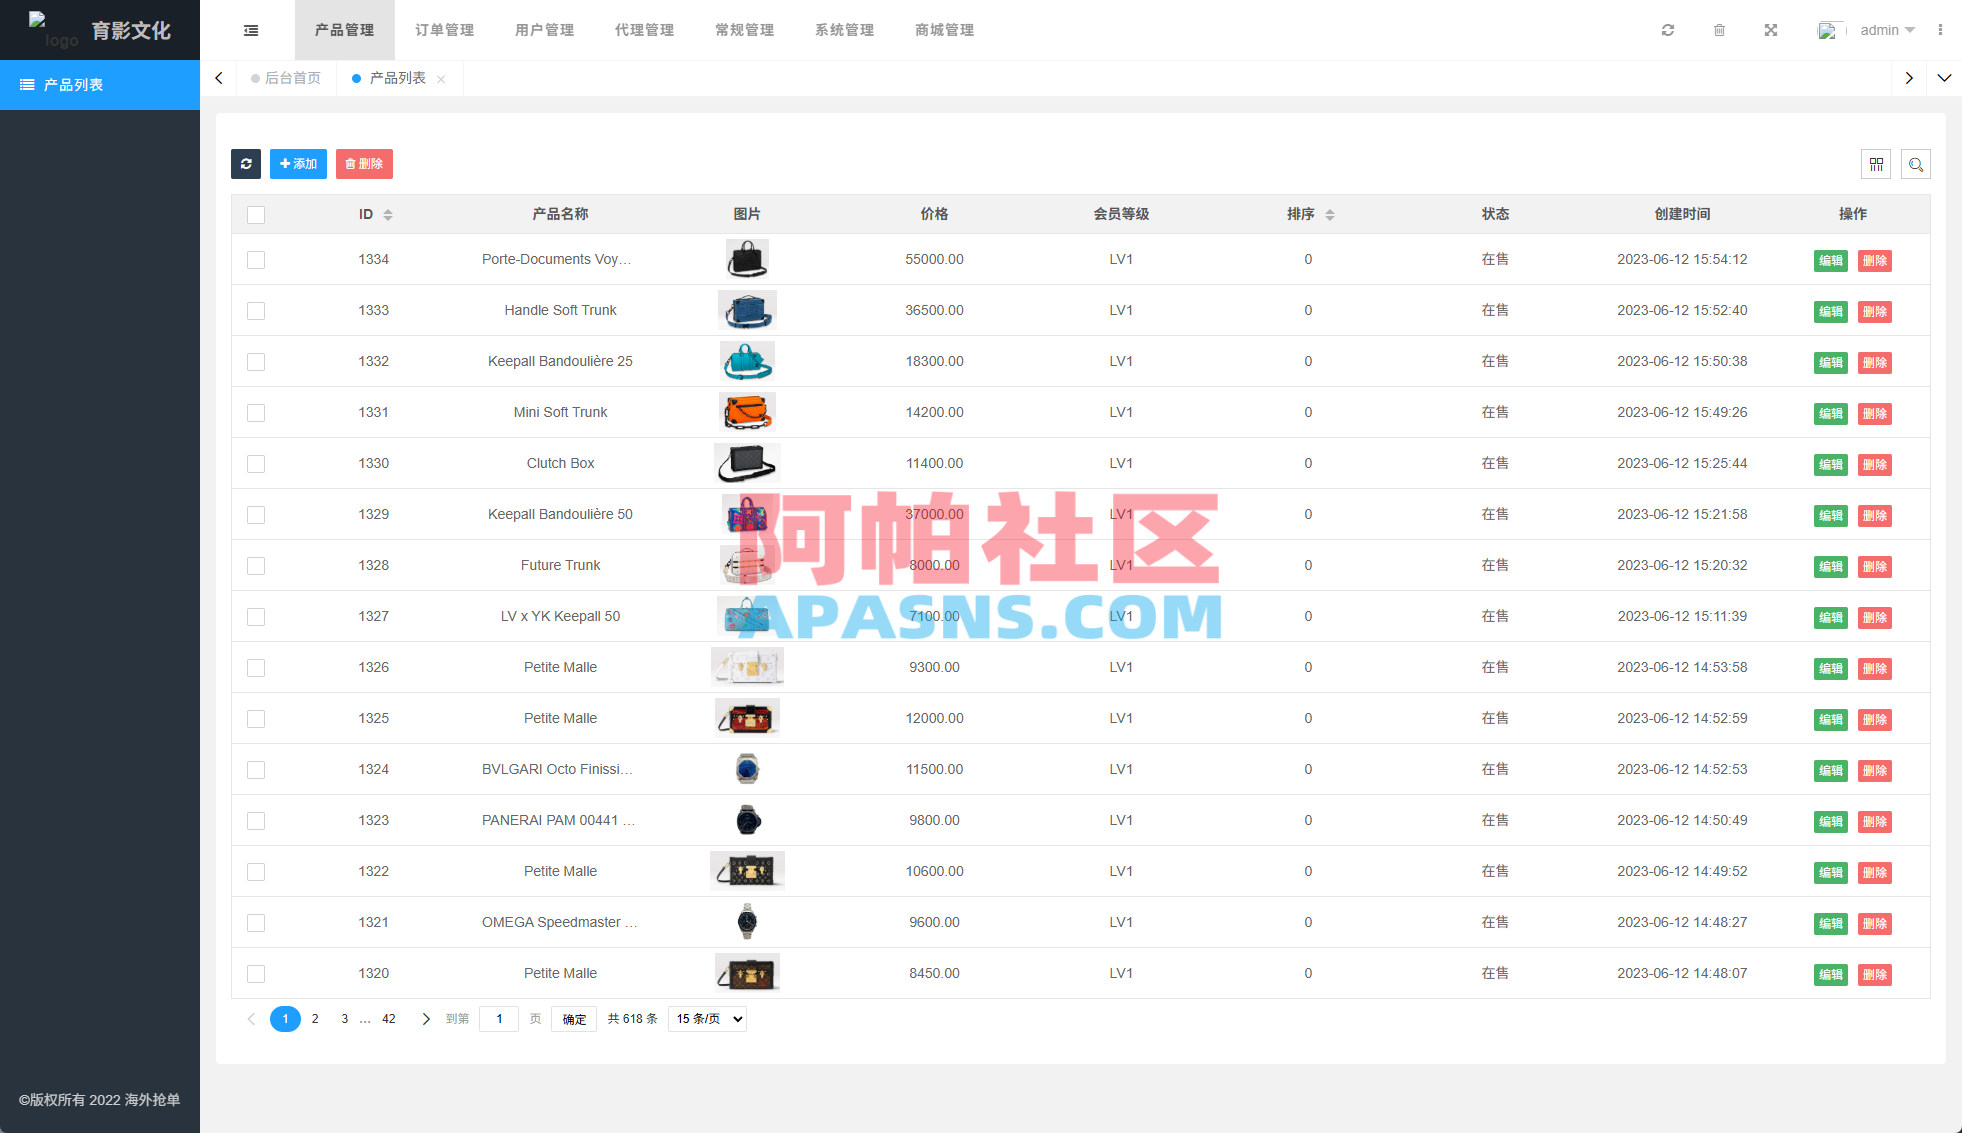The image size is (1962, 1133).
Task: Click the Mini Soft Trunk product thumbnail
Action: (747, 412)
